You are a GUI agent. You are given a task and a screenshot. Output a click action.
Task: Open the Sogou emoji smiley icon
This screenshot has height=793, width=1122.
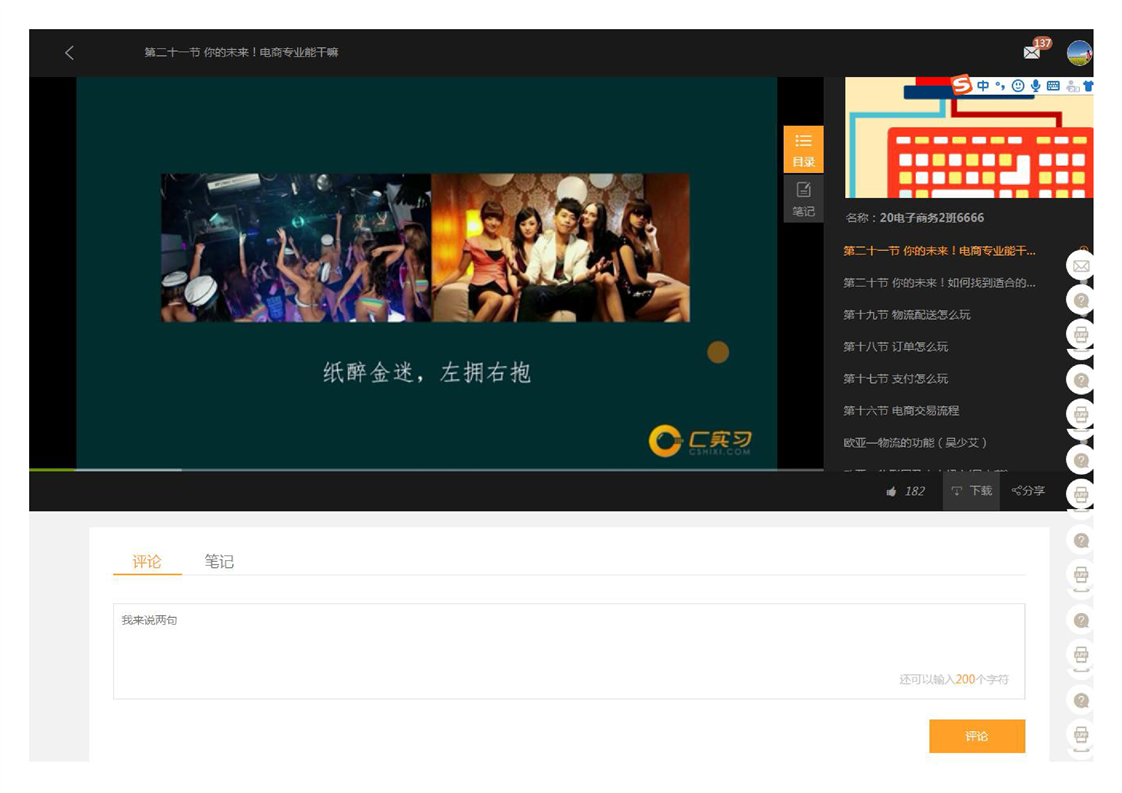[1018, 86]
